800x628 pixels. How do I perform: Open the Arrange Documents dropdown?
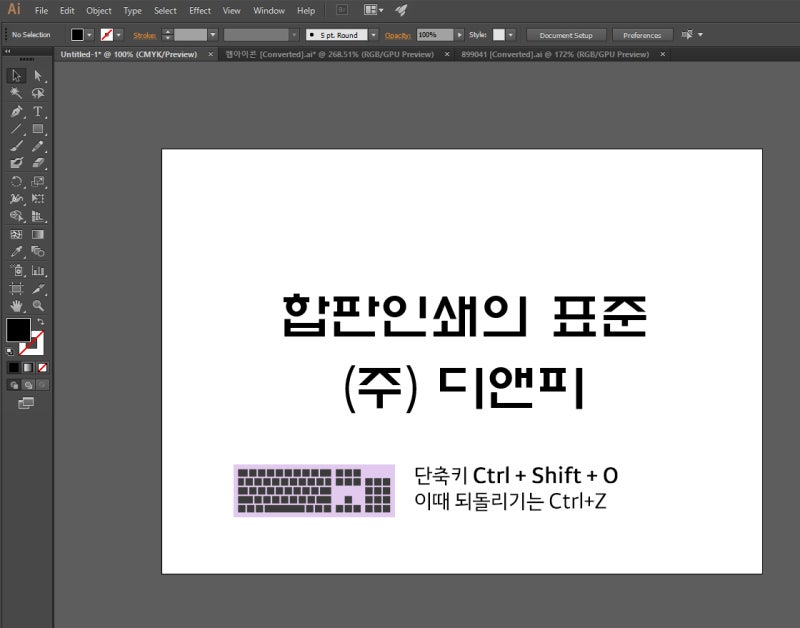(373, 10)
